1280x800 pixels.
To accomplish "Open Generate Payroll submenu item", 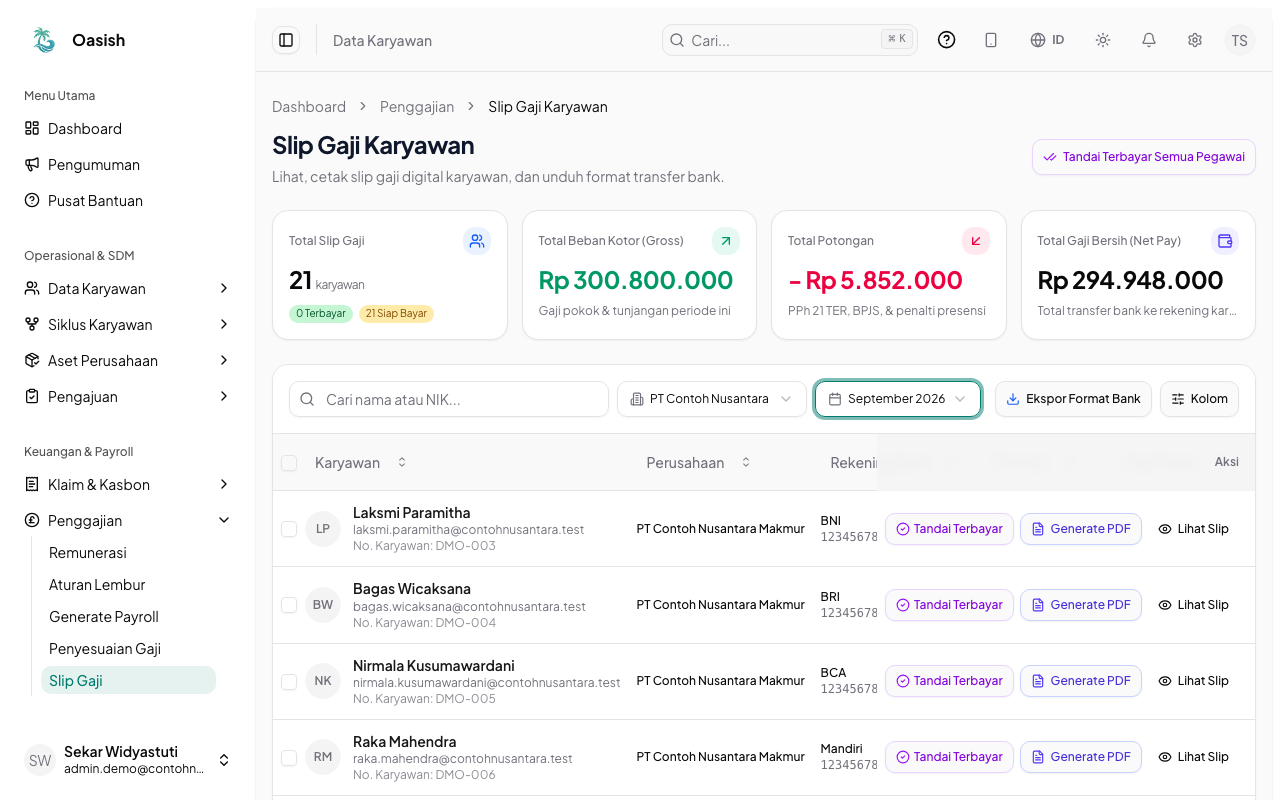I will 128,617.
